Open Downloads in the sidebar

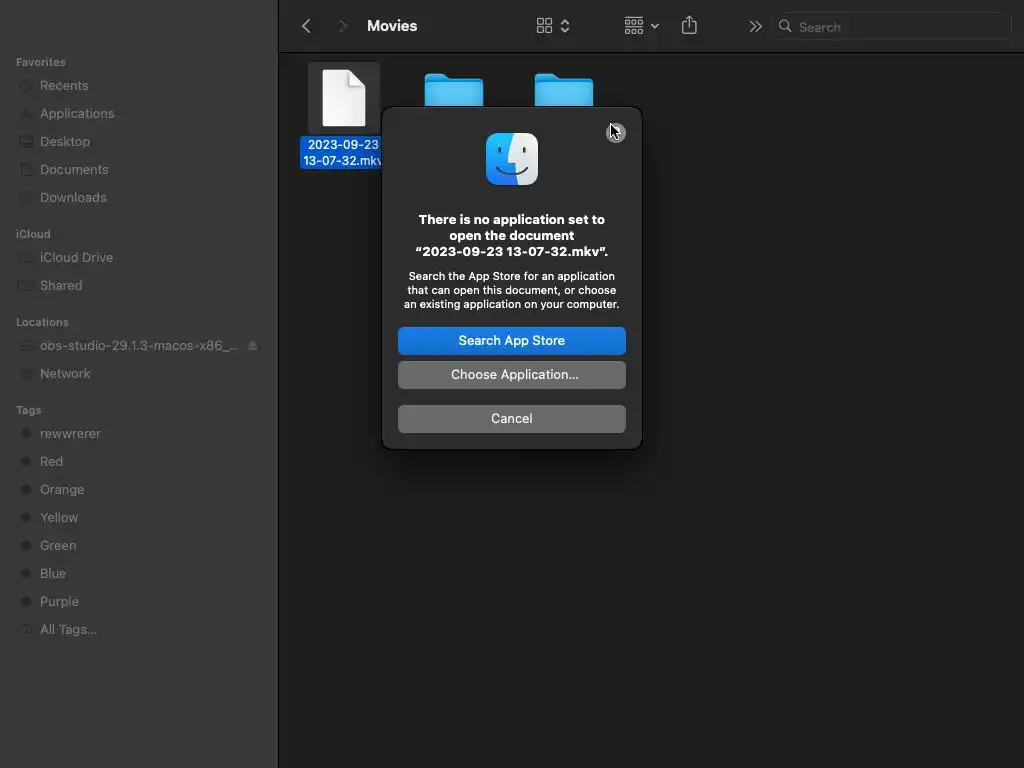tap(72, 198)
